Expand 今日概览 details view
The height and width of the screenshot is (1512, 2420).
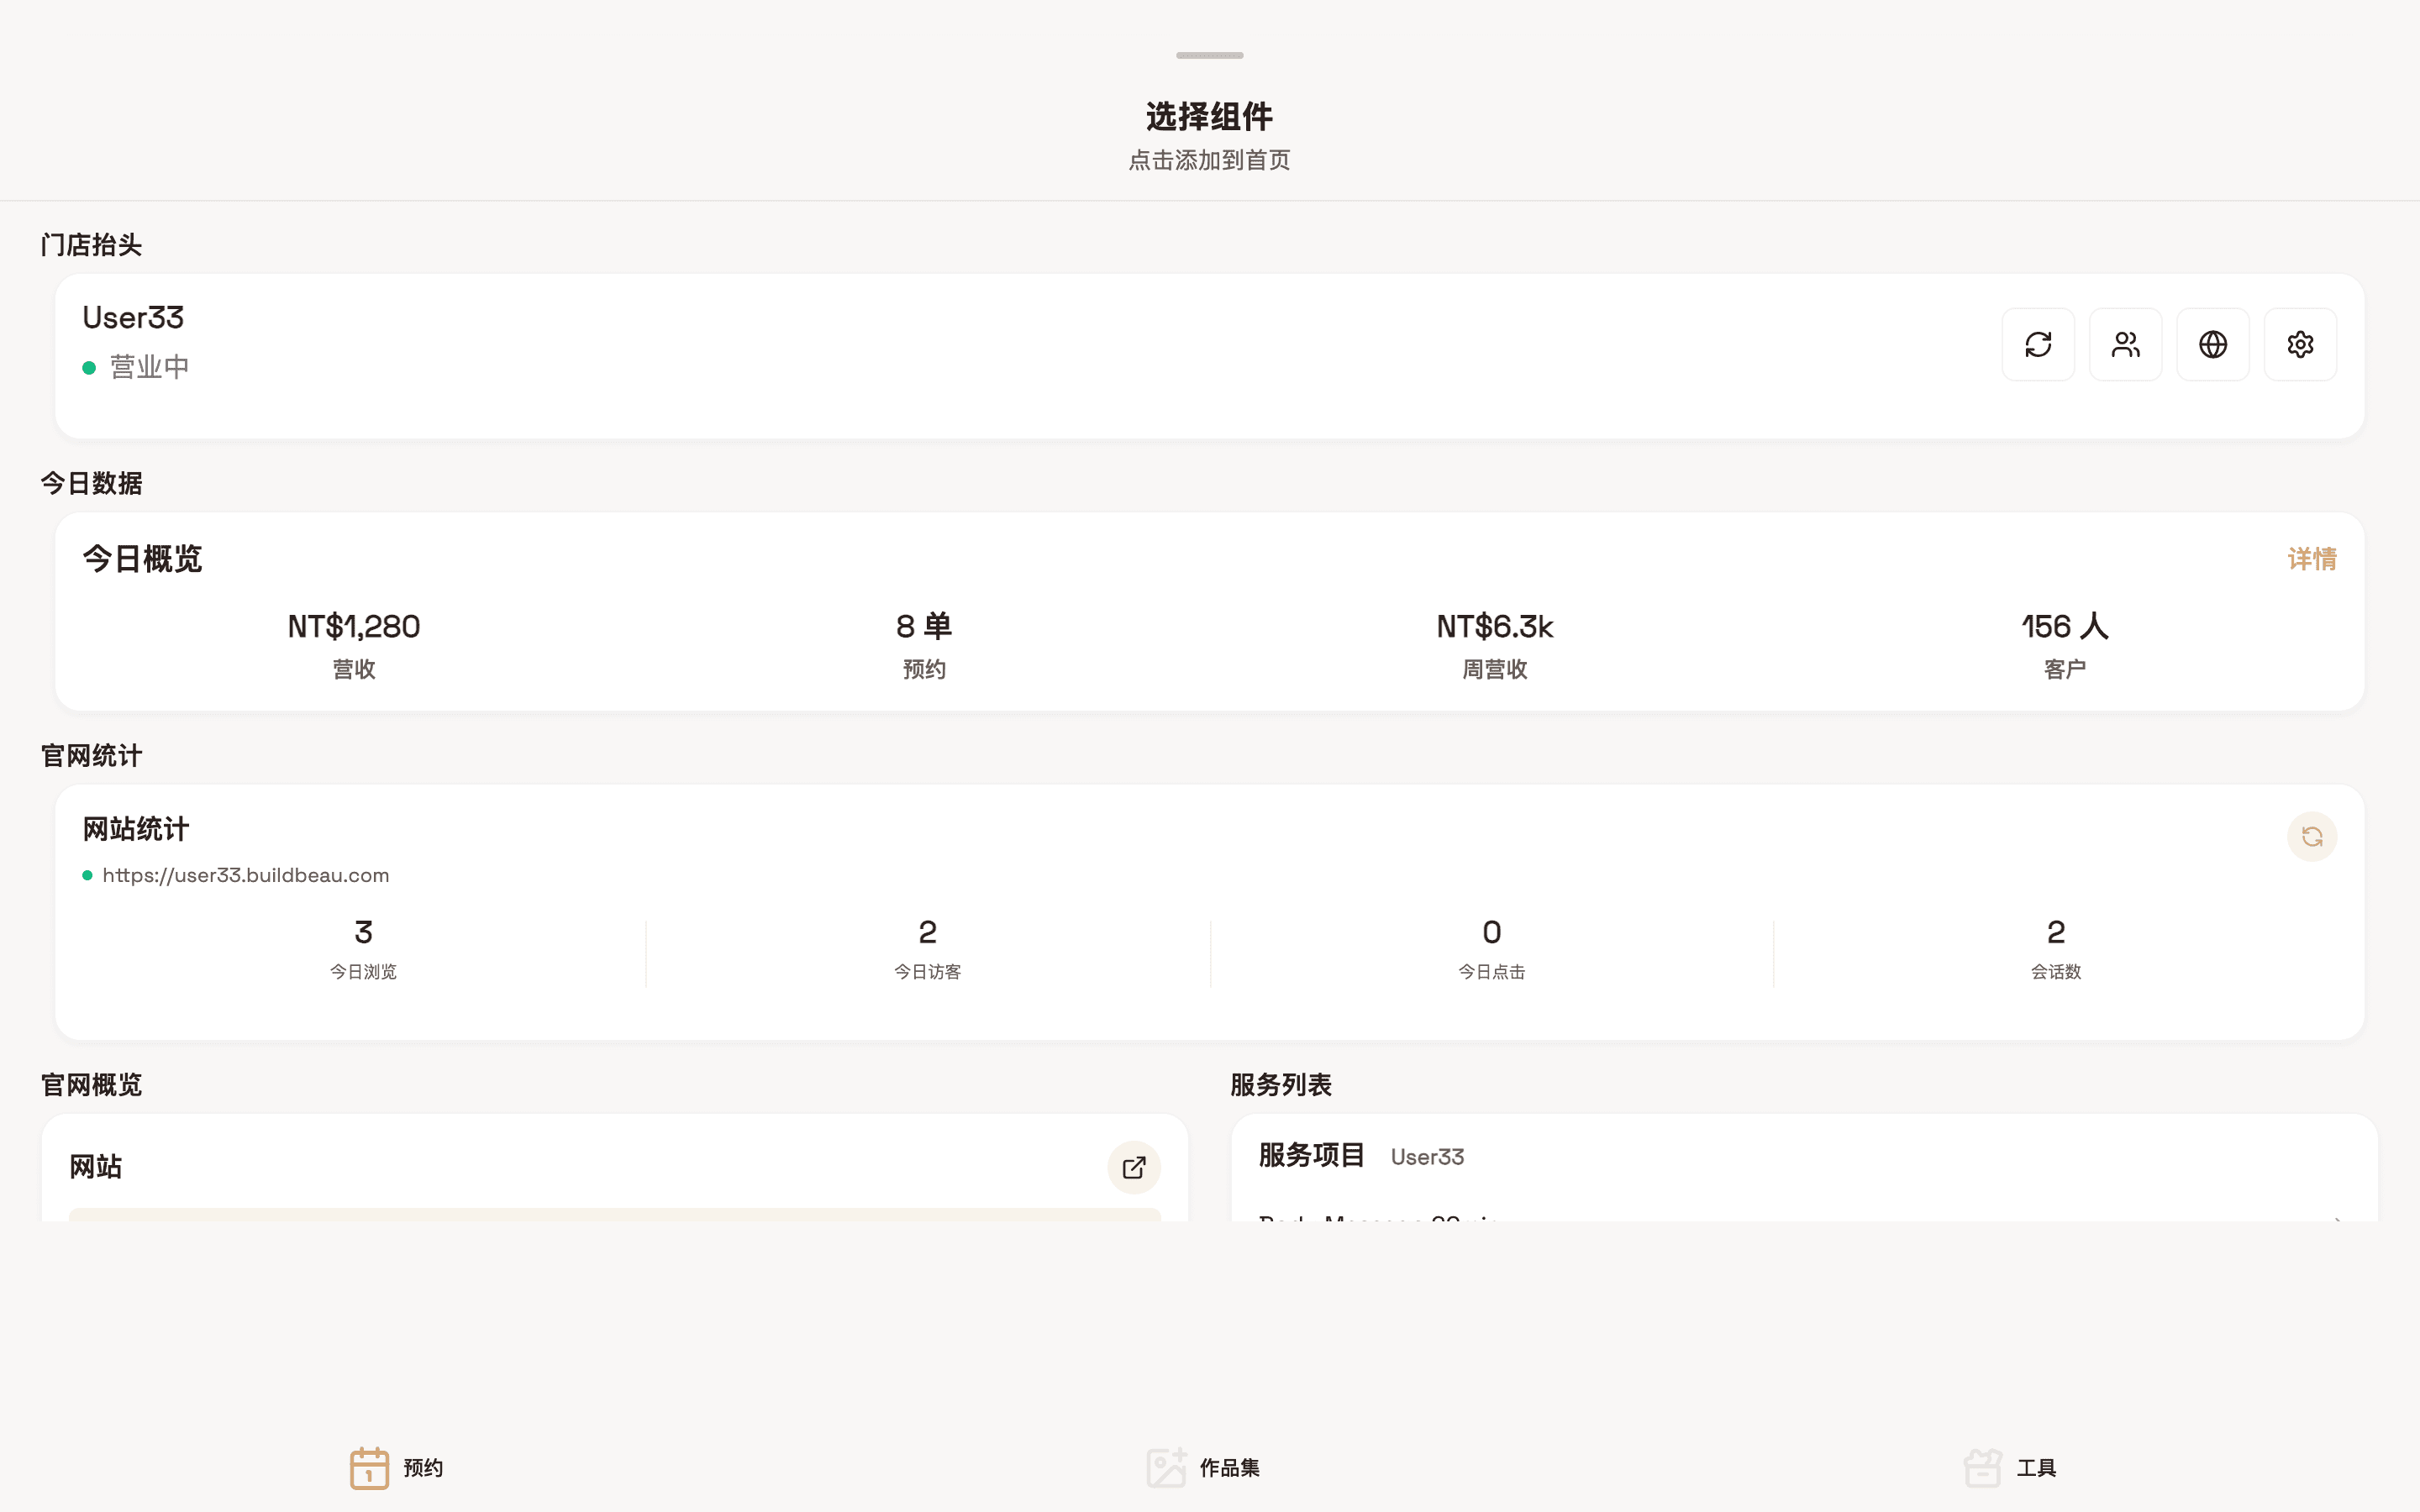coord(2313,559)
